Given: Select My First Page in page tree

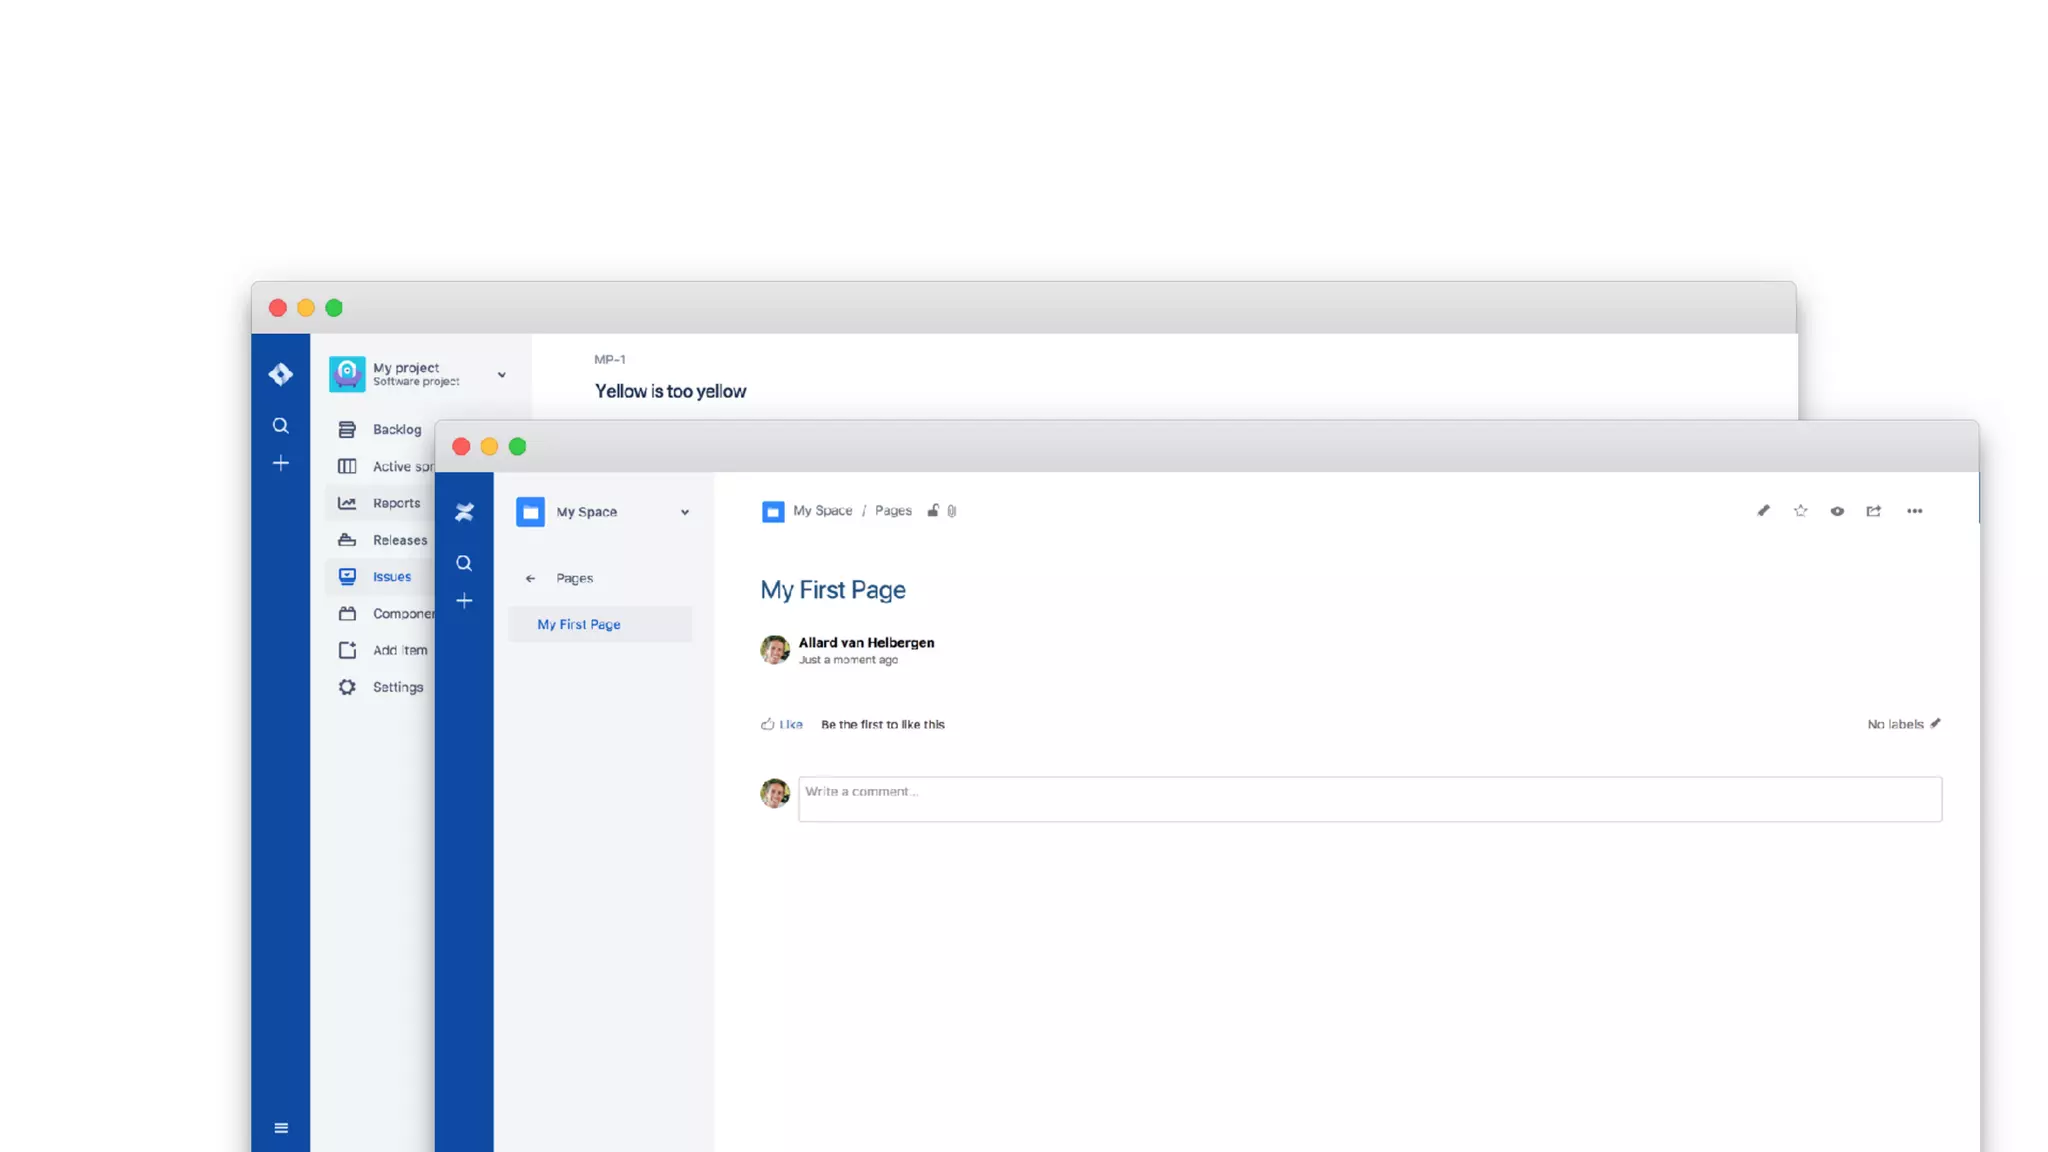Looking at the screenshot, I should [x=579, y=624].
